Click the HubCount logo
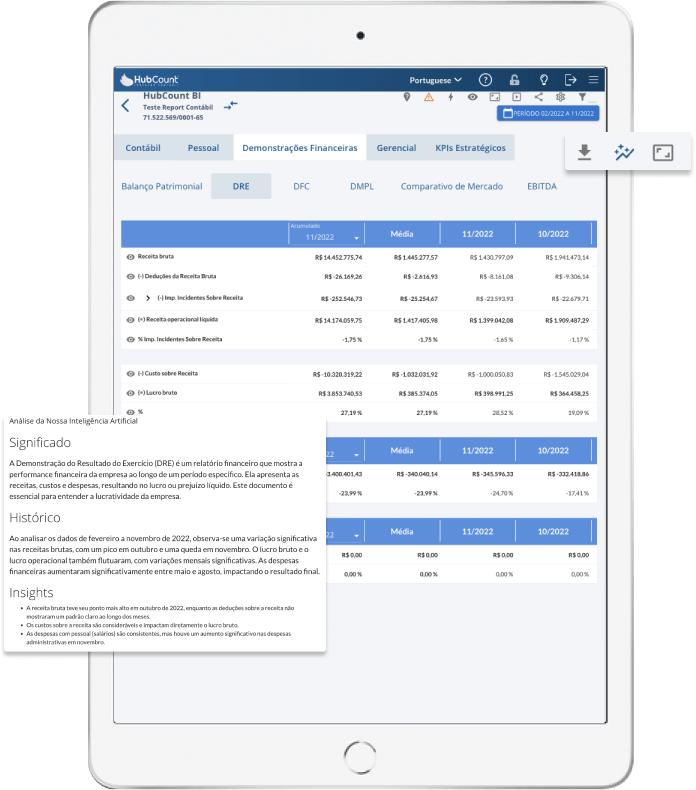The height and width of the screenshot is (790, 696). (149, 80)
